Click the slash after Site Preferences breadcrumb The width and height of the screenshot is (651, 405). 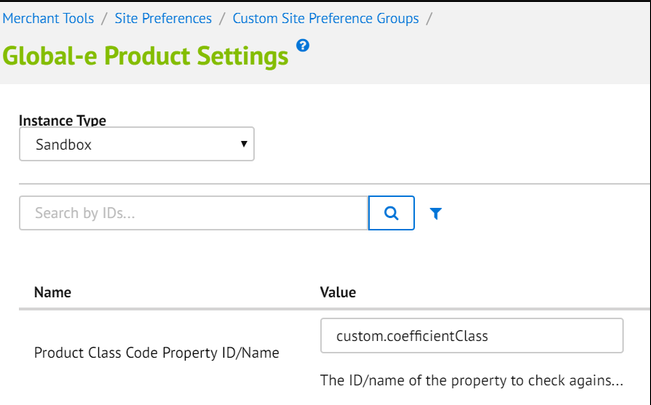(x=222, y=18)
